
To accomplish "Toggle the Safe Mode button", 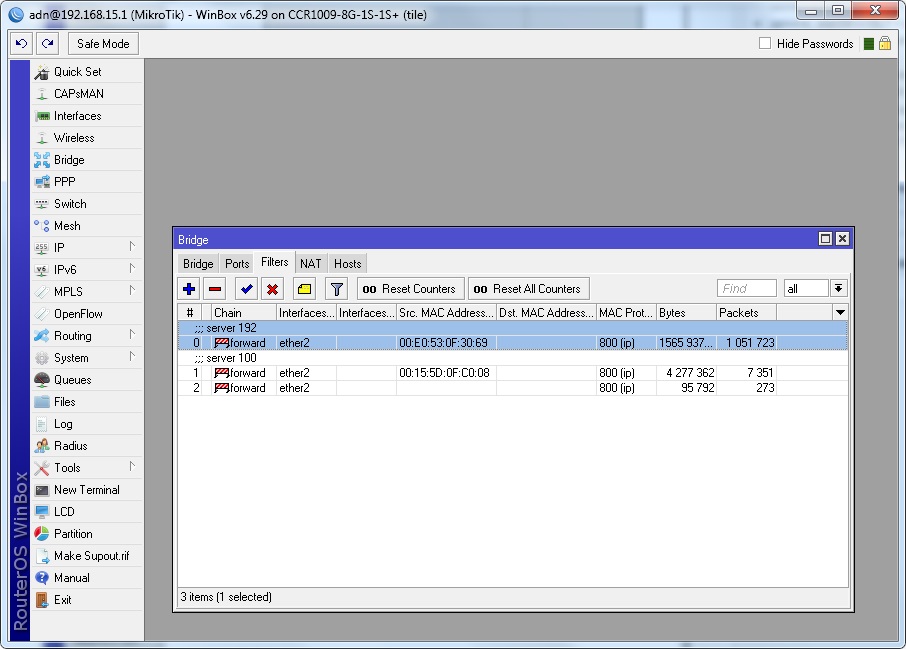I will 103,44.
